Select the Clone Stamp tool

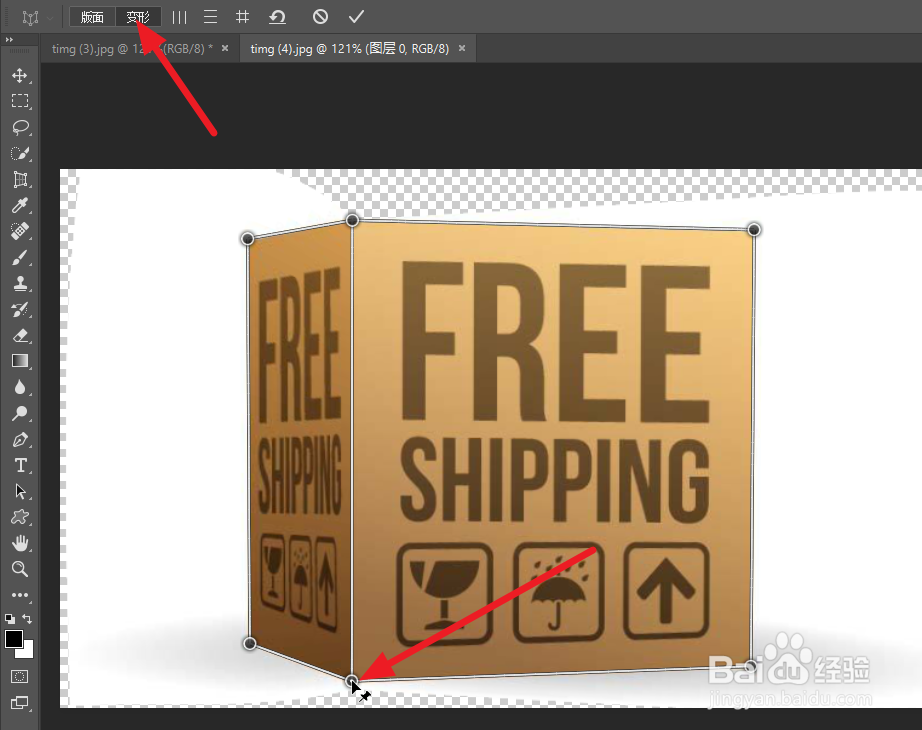pos(20,283)
